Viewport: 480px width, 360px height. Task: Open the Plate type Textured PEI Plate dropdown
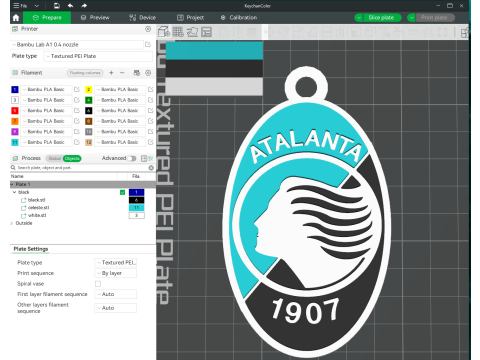pyautogui.click(x=98, y=56)
